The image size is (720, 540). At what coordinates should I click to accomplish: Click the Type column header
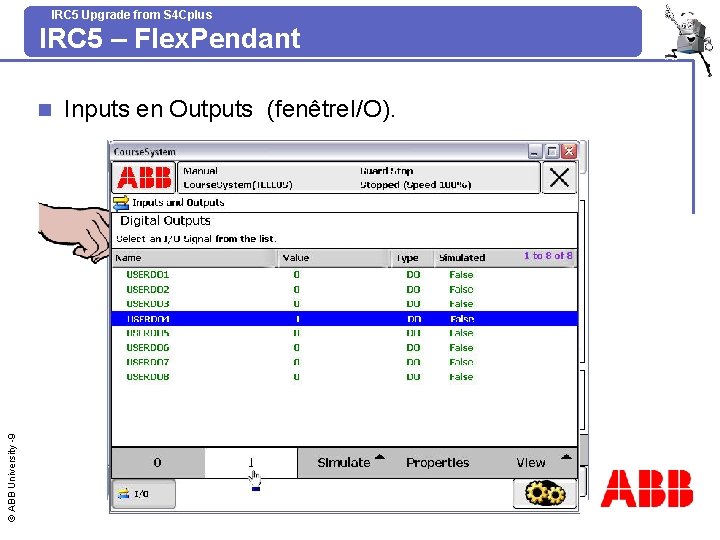412,258
